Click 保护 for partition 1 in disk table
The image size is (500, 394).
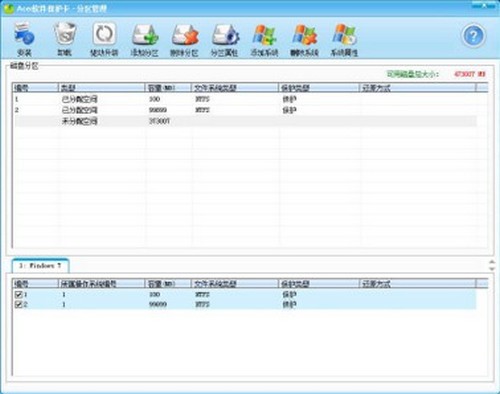[289, 99]
